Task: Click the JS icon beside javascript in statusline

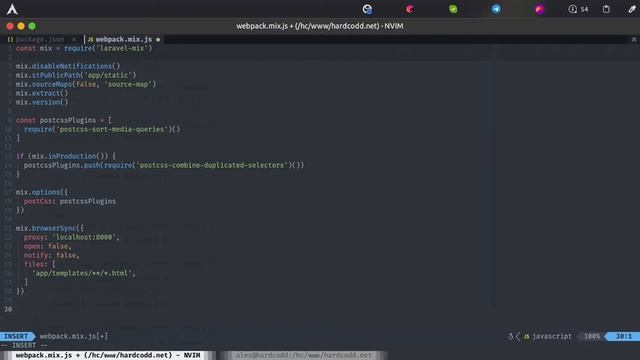Action: pos(527,337)
